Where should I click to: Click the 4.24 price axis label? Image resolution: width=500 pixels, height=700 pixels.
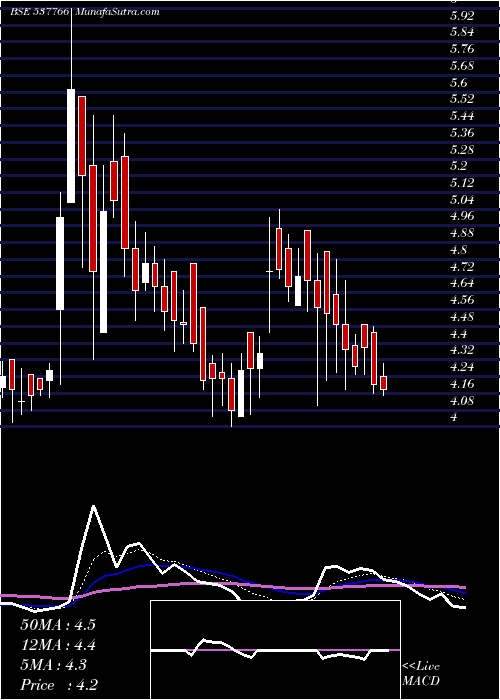(x=462, y=367)
